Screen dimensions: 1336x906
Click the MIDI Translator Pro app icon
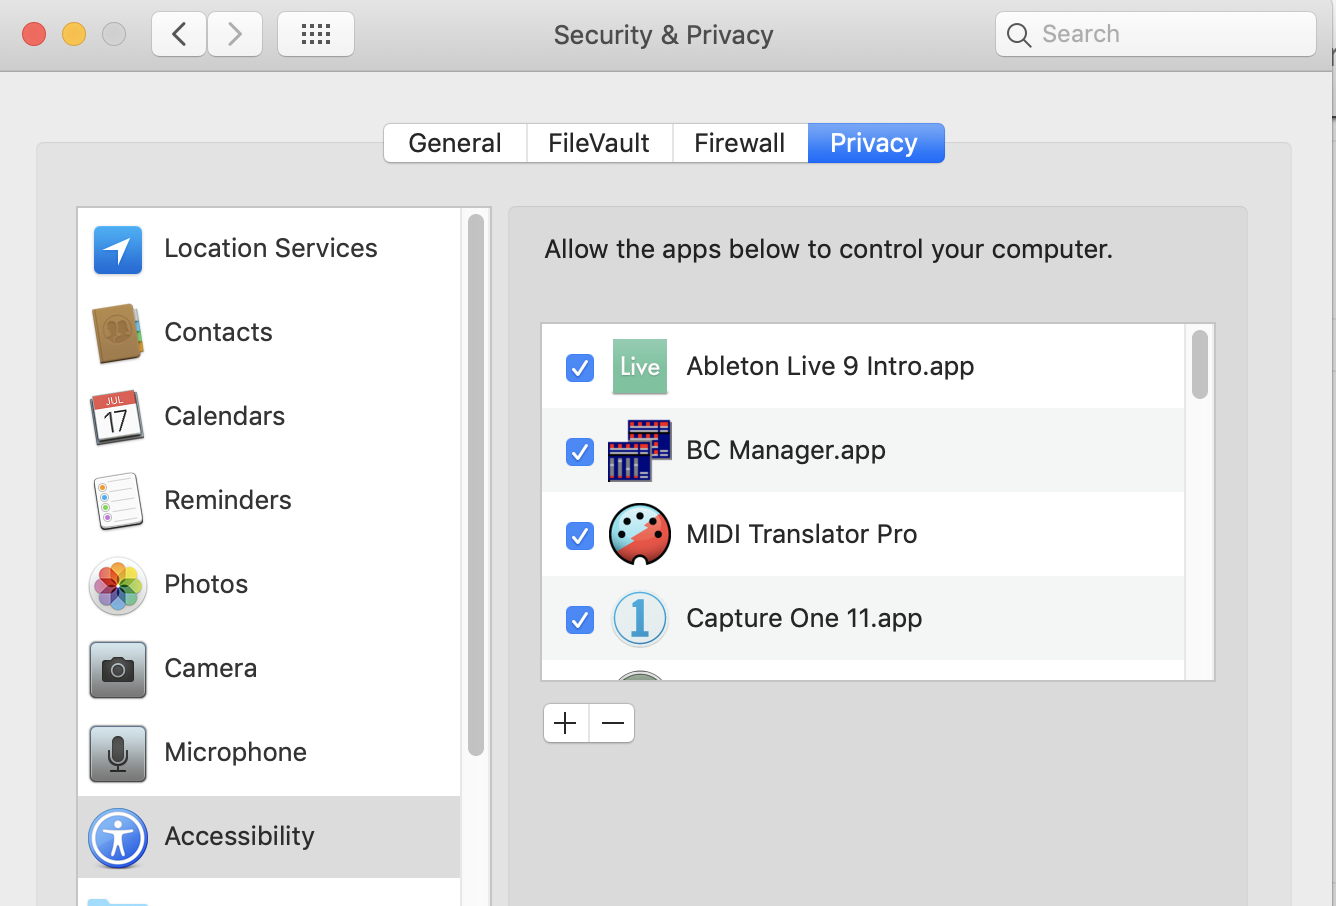point(640,534)
